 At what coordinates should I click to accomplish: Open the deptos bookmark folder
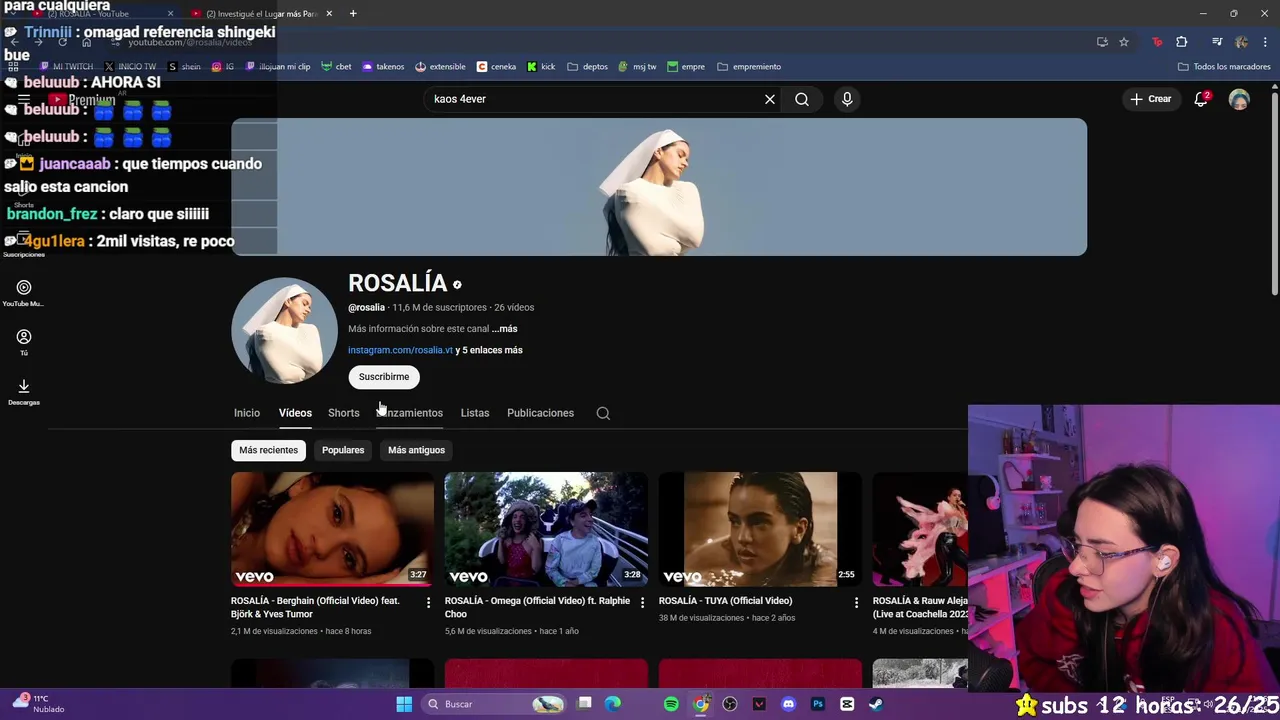[x=587, y=67]
